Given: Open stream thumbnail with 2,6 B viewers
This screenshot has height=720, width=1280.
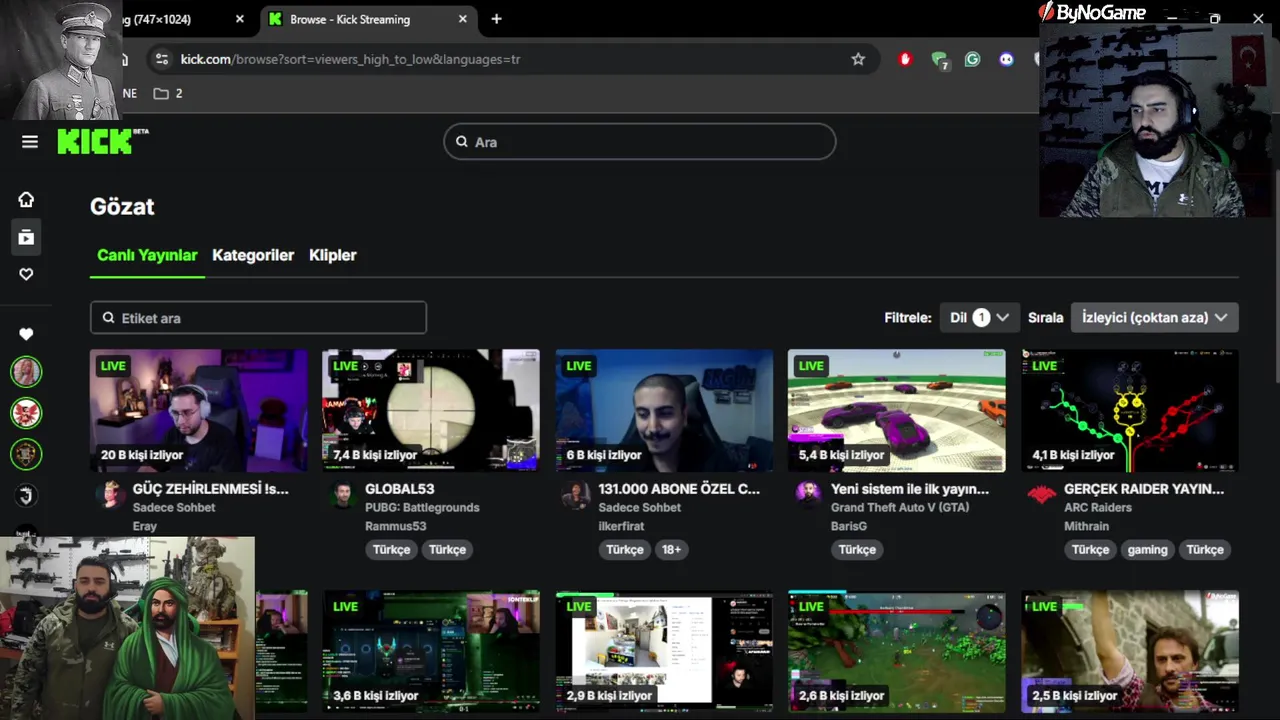Looking at the screenshot, I should click(x=897, y=651).
